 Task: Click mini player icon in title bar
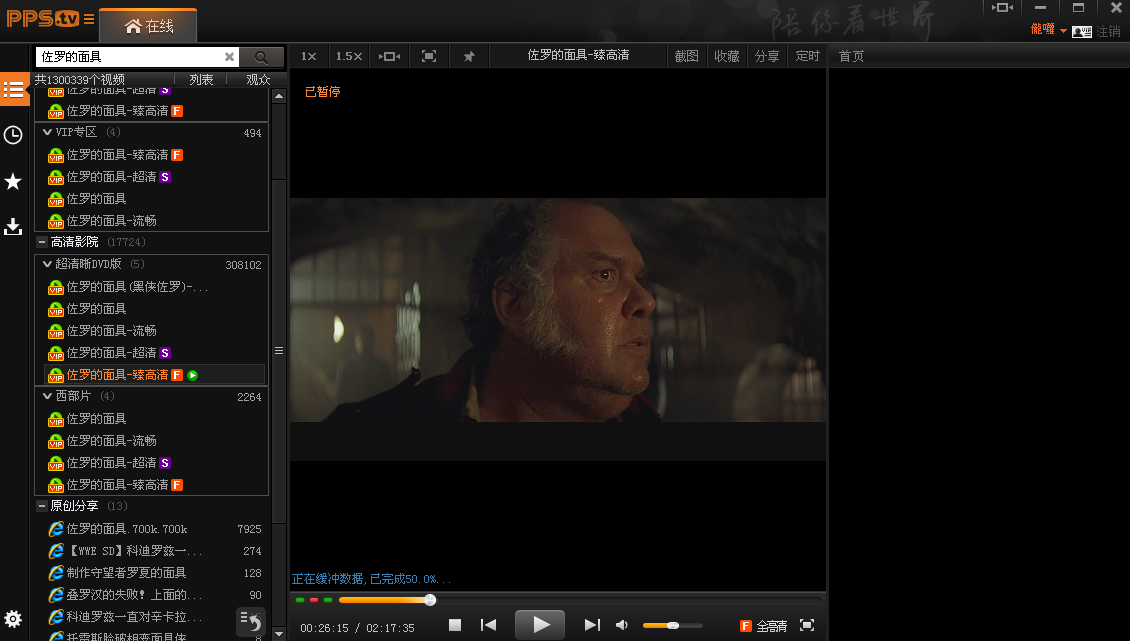[1002, 8]
